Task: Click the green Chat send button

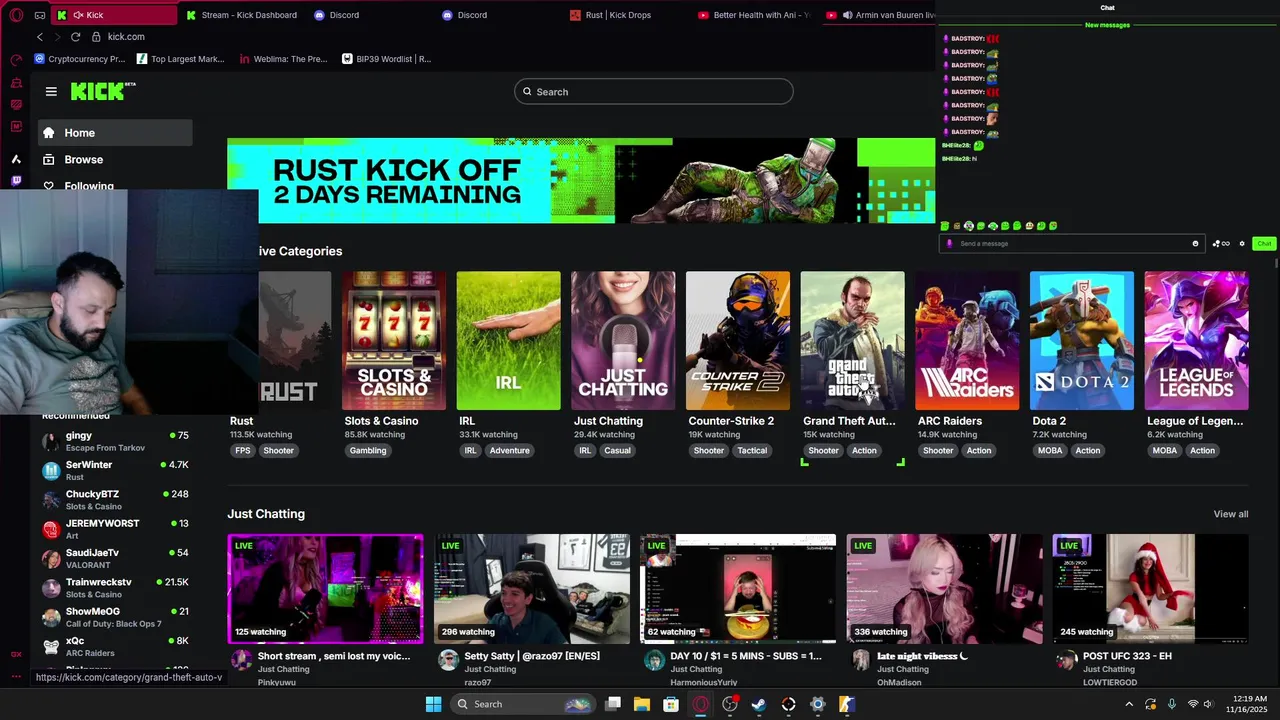Action: (x=1264, y=244)
